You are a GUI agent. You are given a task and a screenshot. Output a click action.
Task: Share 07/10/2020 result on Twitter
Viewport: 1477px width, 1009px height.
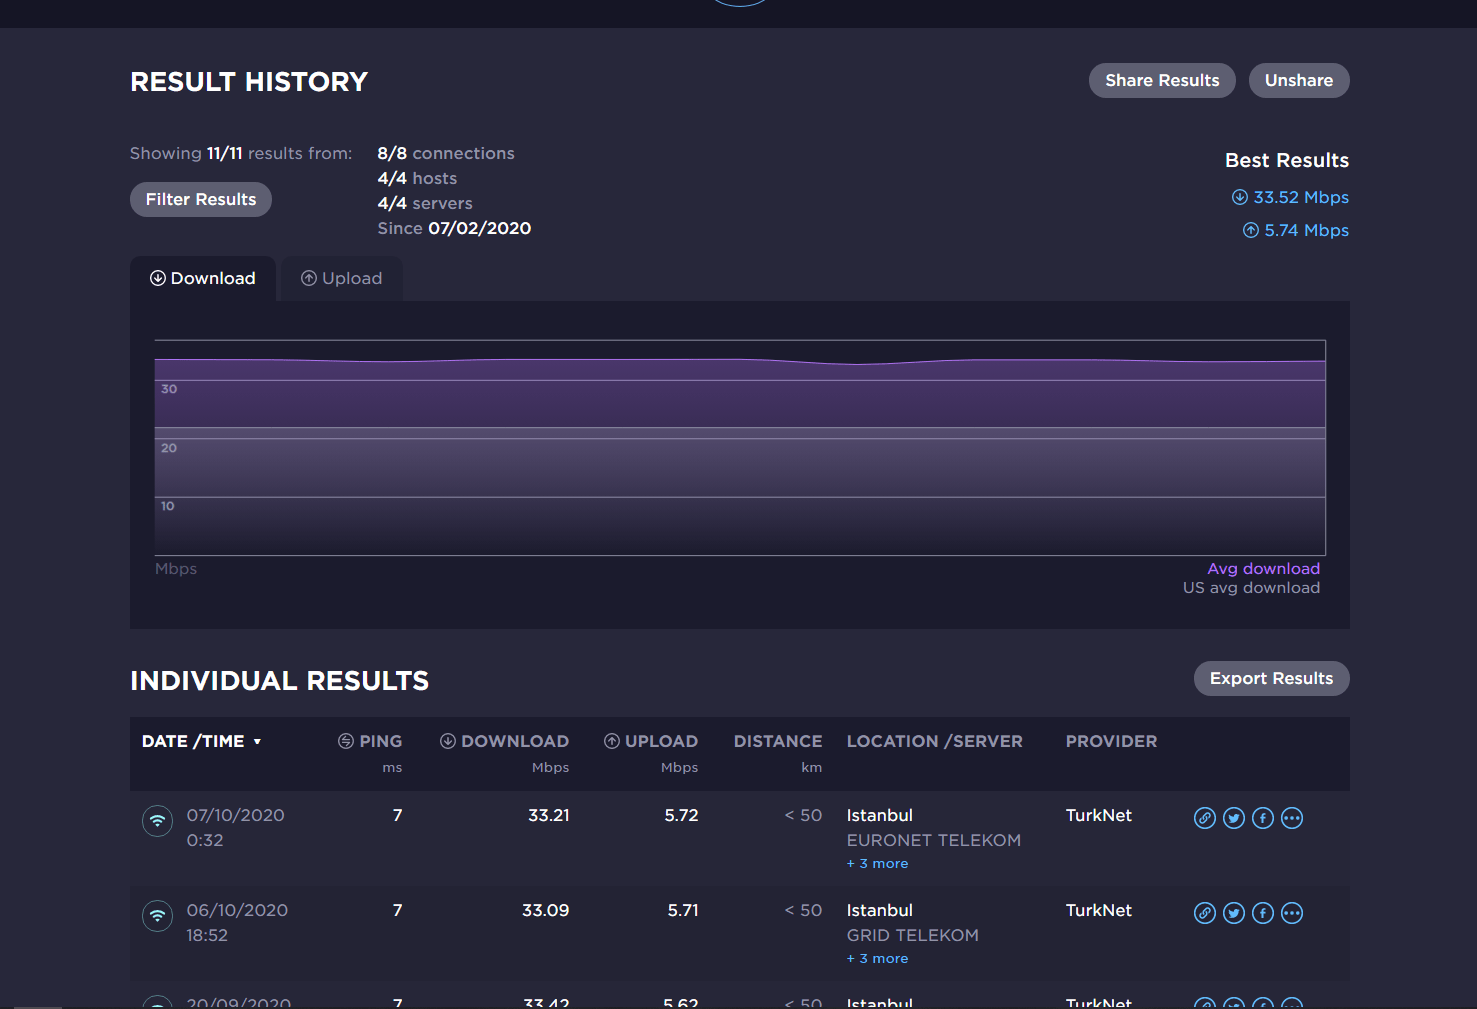tap(1234, 818)
